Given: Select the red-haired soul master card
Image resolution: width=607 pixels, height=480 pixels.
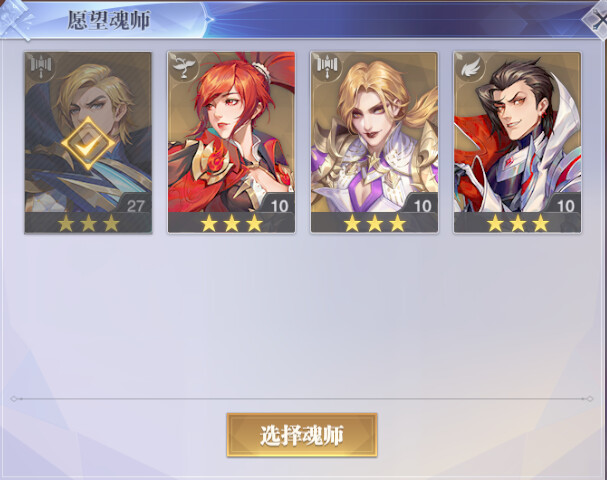Looking at the screenshot, I should [231, 143].
